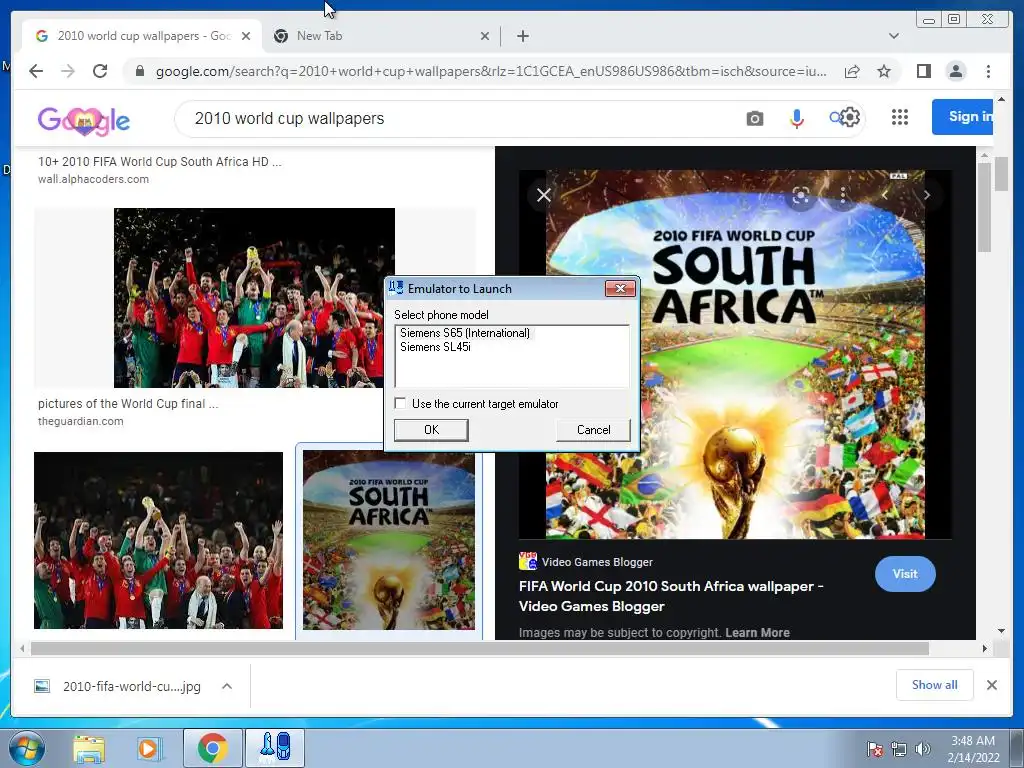1024x768 pixels.
Task: Open Google quick settings gear
Action: click(x=850, y=118)
